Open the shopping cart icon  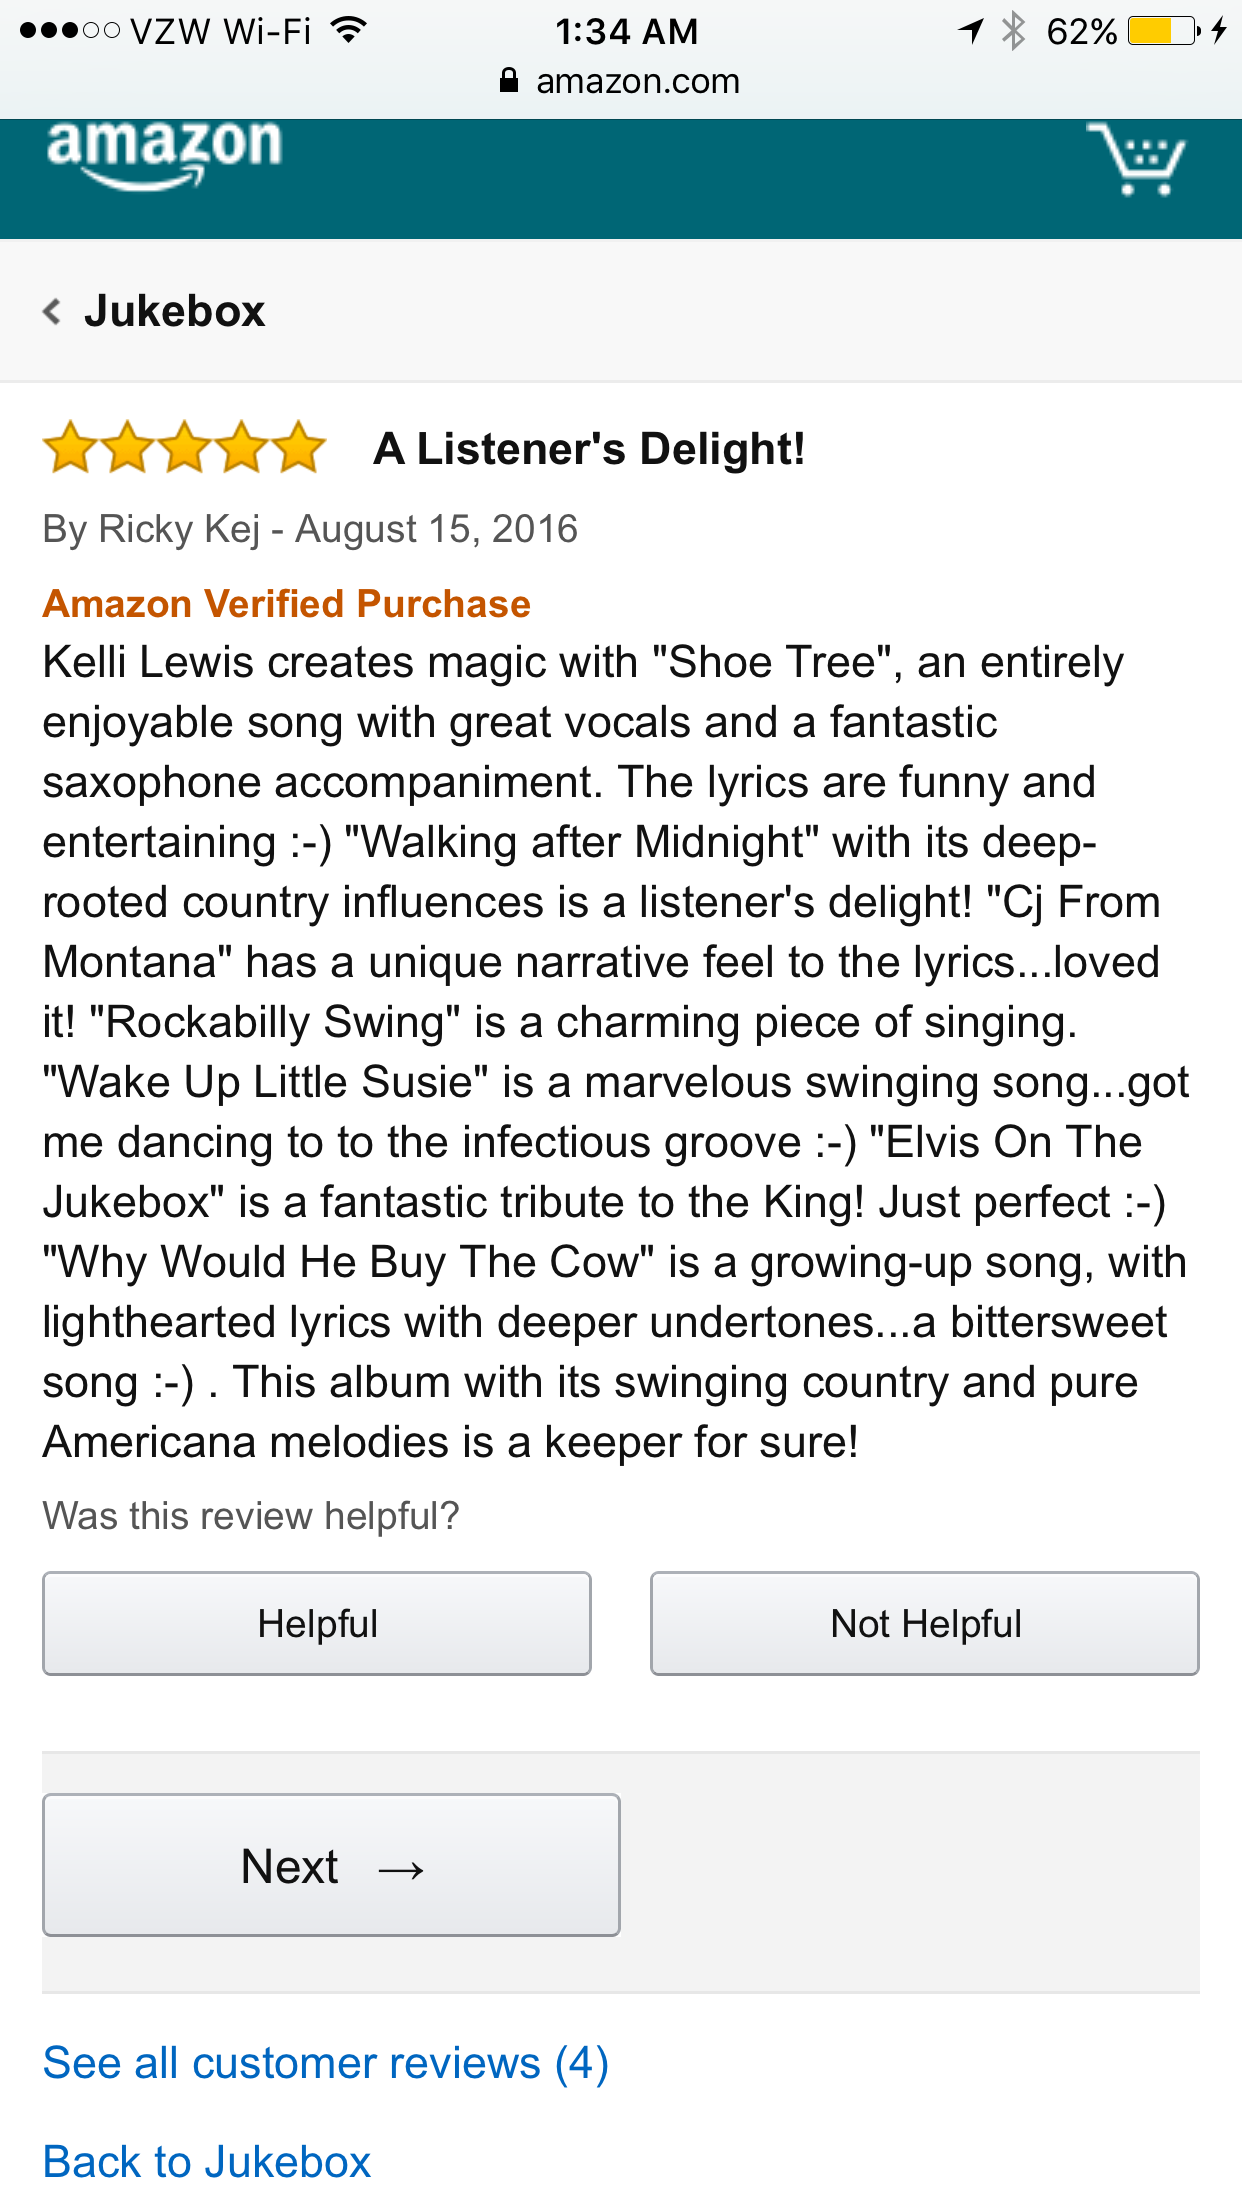1136,159
